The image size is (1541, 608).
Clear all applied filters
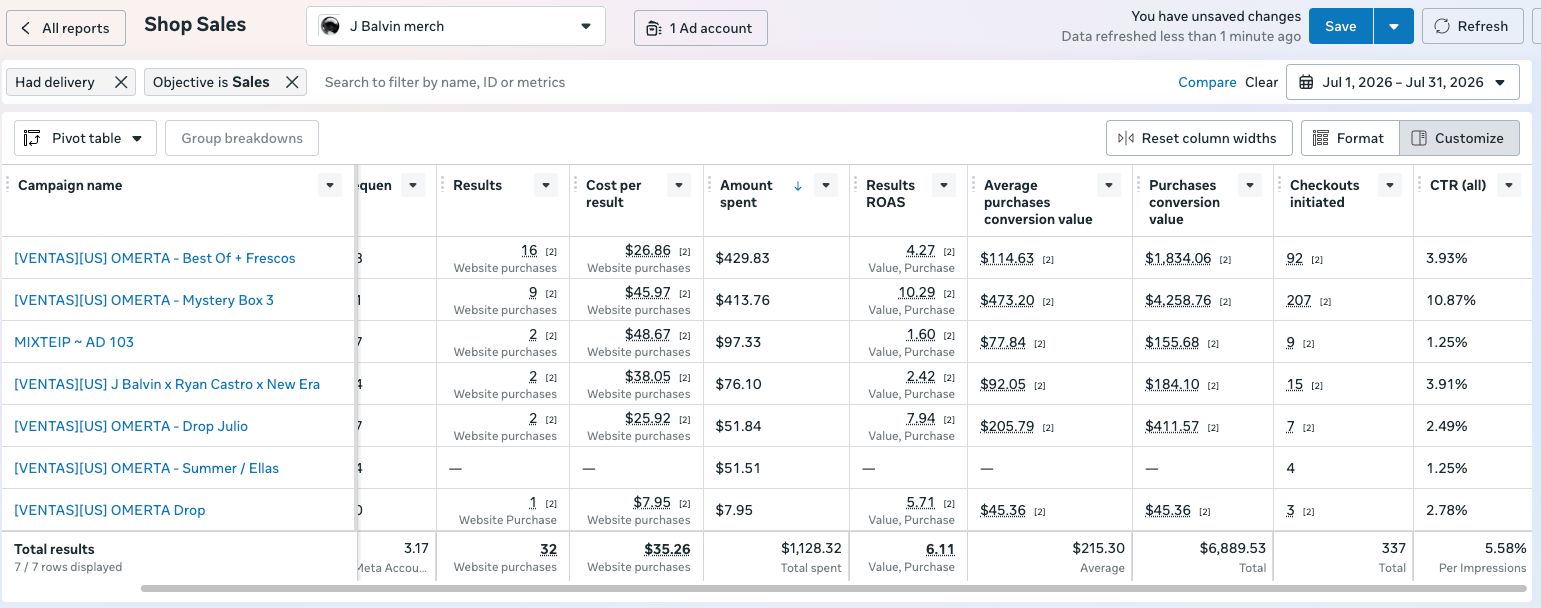click(1261, 82)
